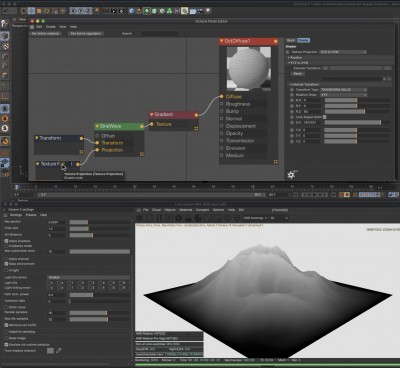Click the Toon shadow ambient color swatch
Screen dimensions: 400x368
point(50,351)
